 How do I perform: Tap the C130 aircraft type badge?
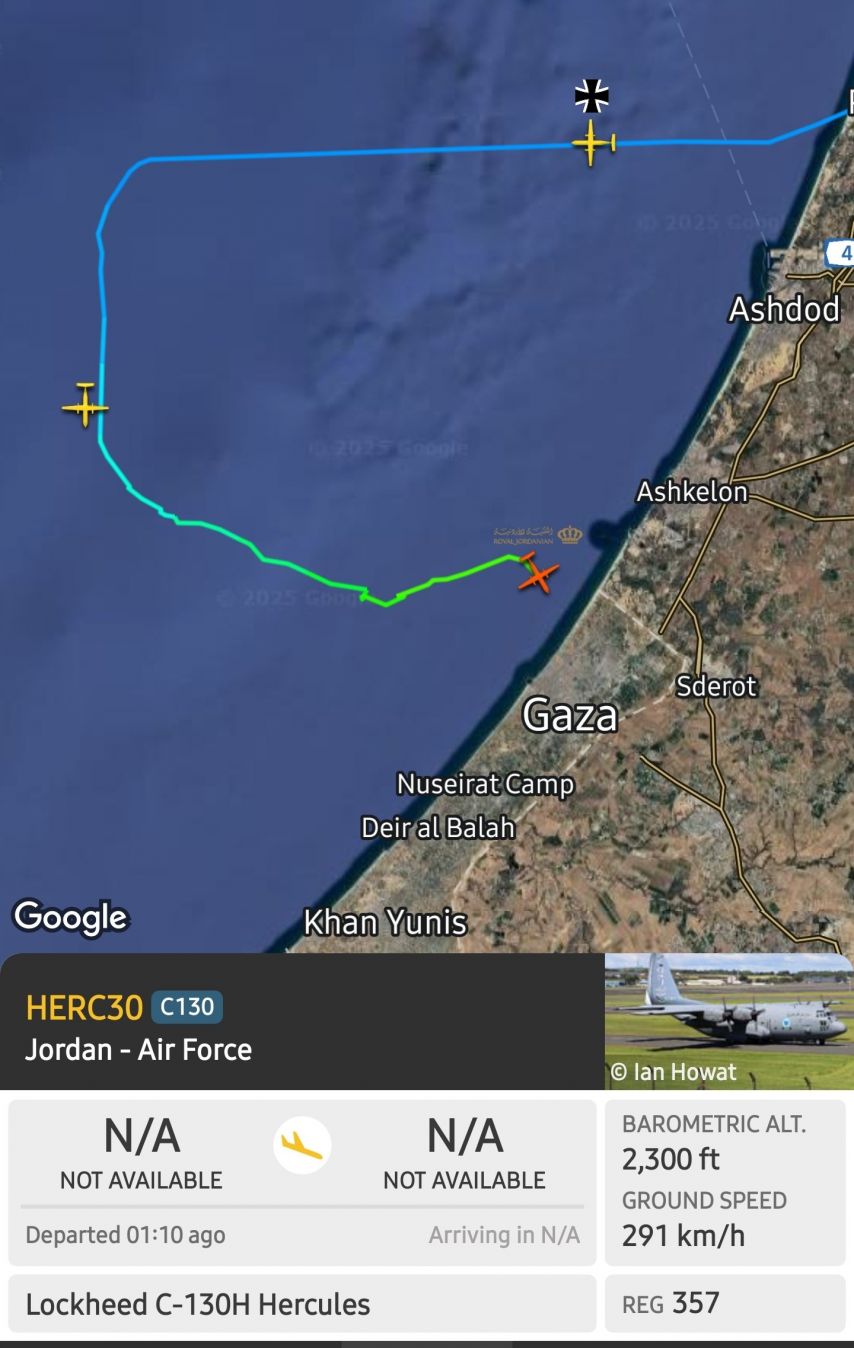click(x=187, y=1007)
